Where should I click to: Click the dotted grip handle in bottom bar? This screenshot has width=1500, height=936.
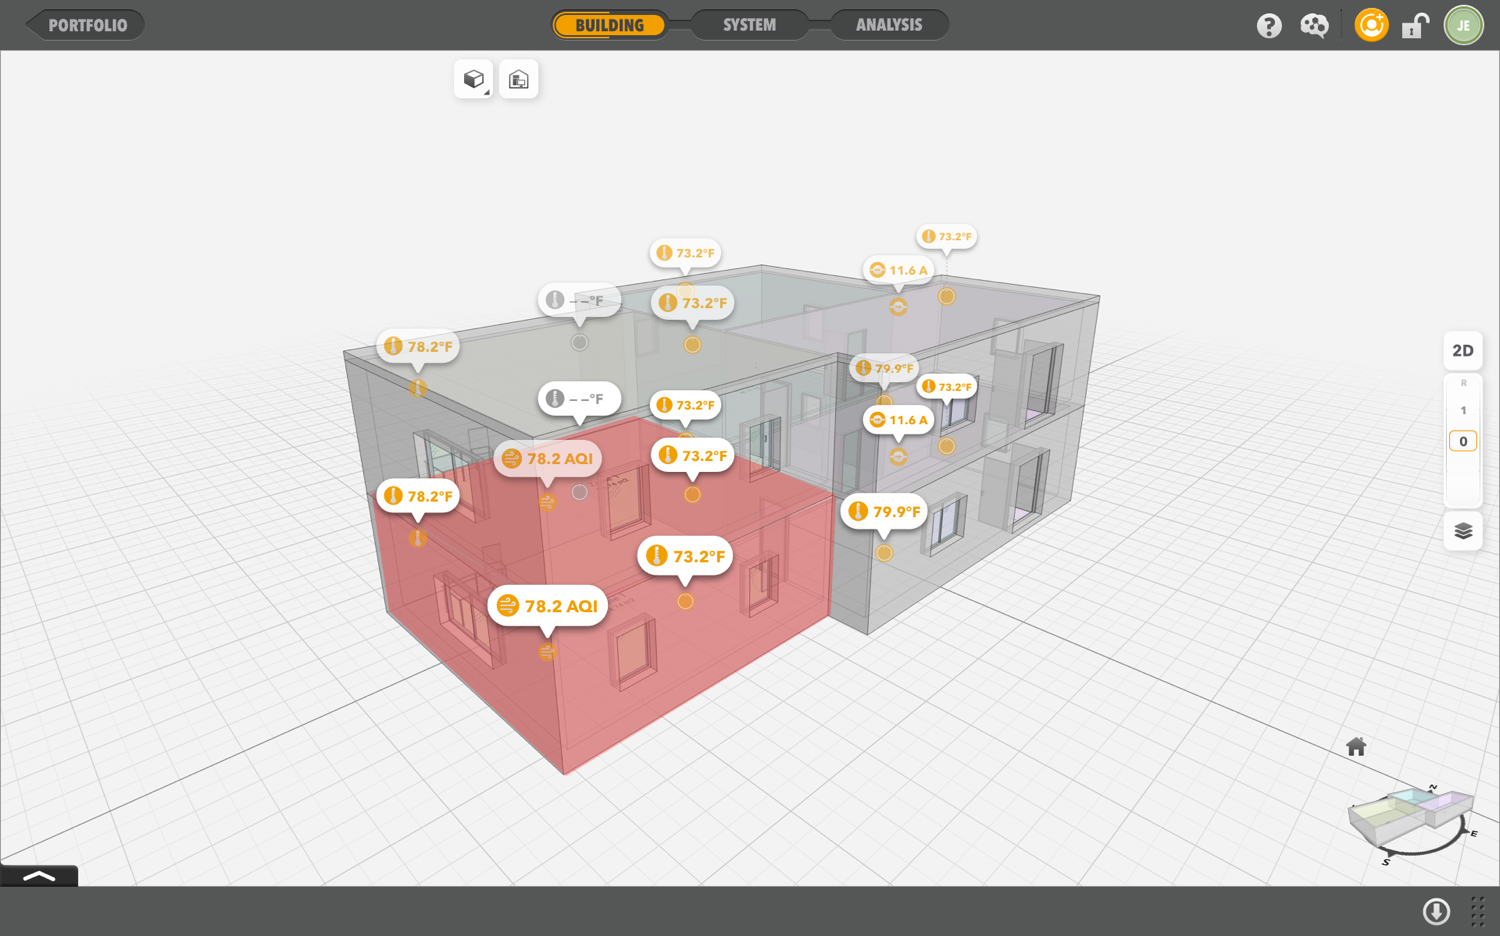click(x=1477, y=911)
